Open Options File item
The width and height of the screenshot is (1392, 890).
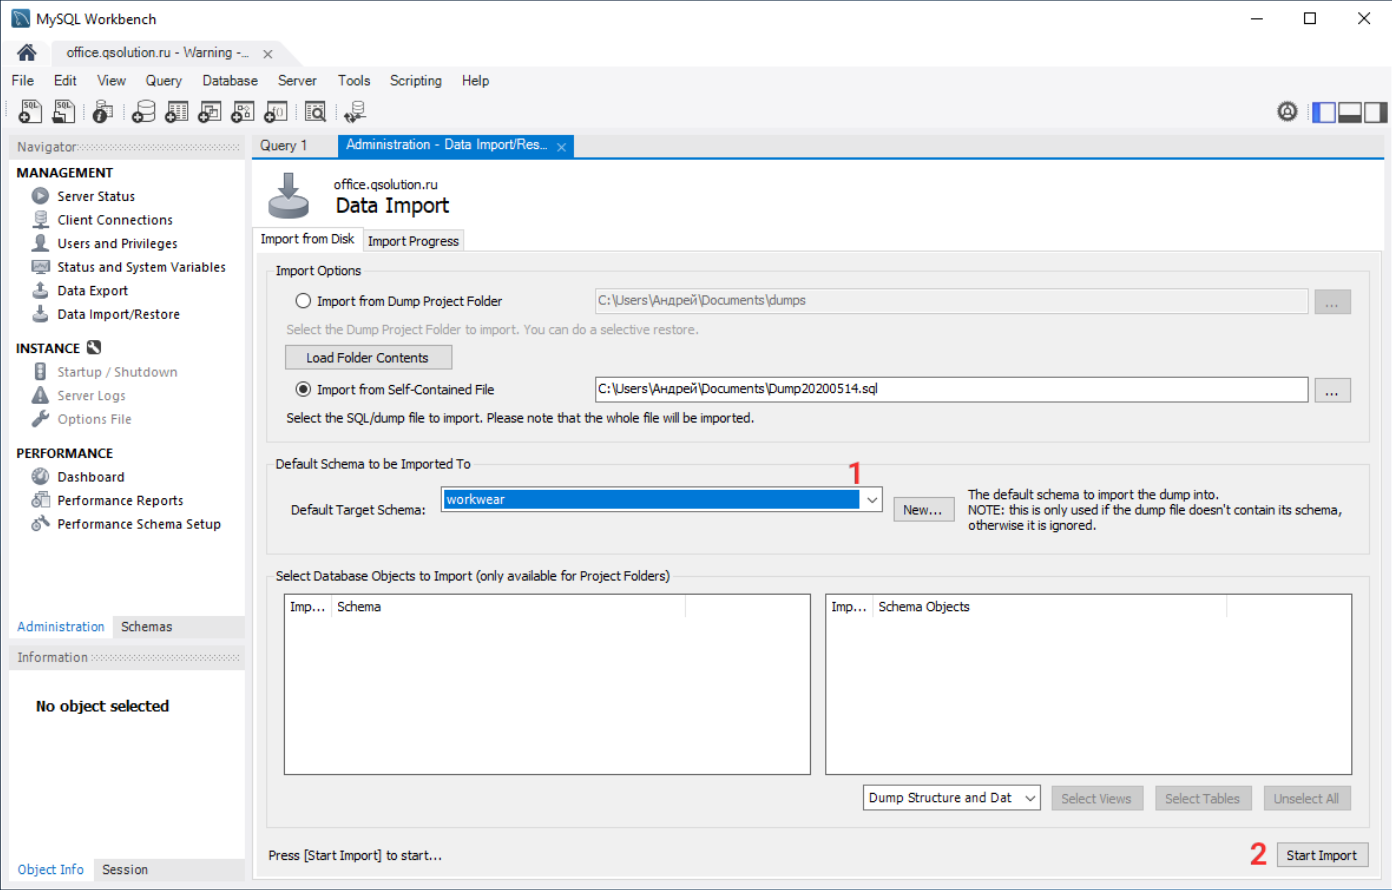[x=94, y=419]
